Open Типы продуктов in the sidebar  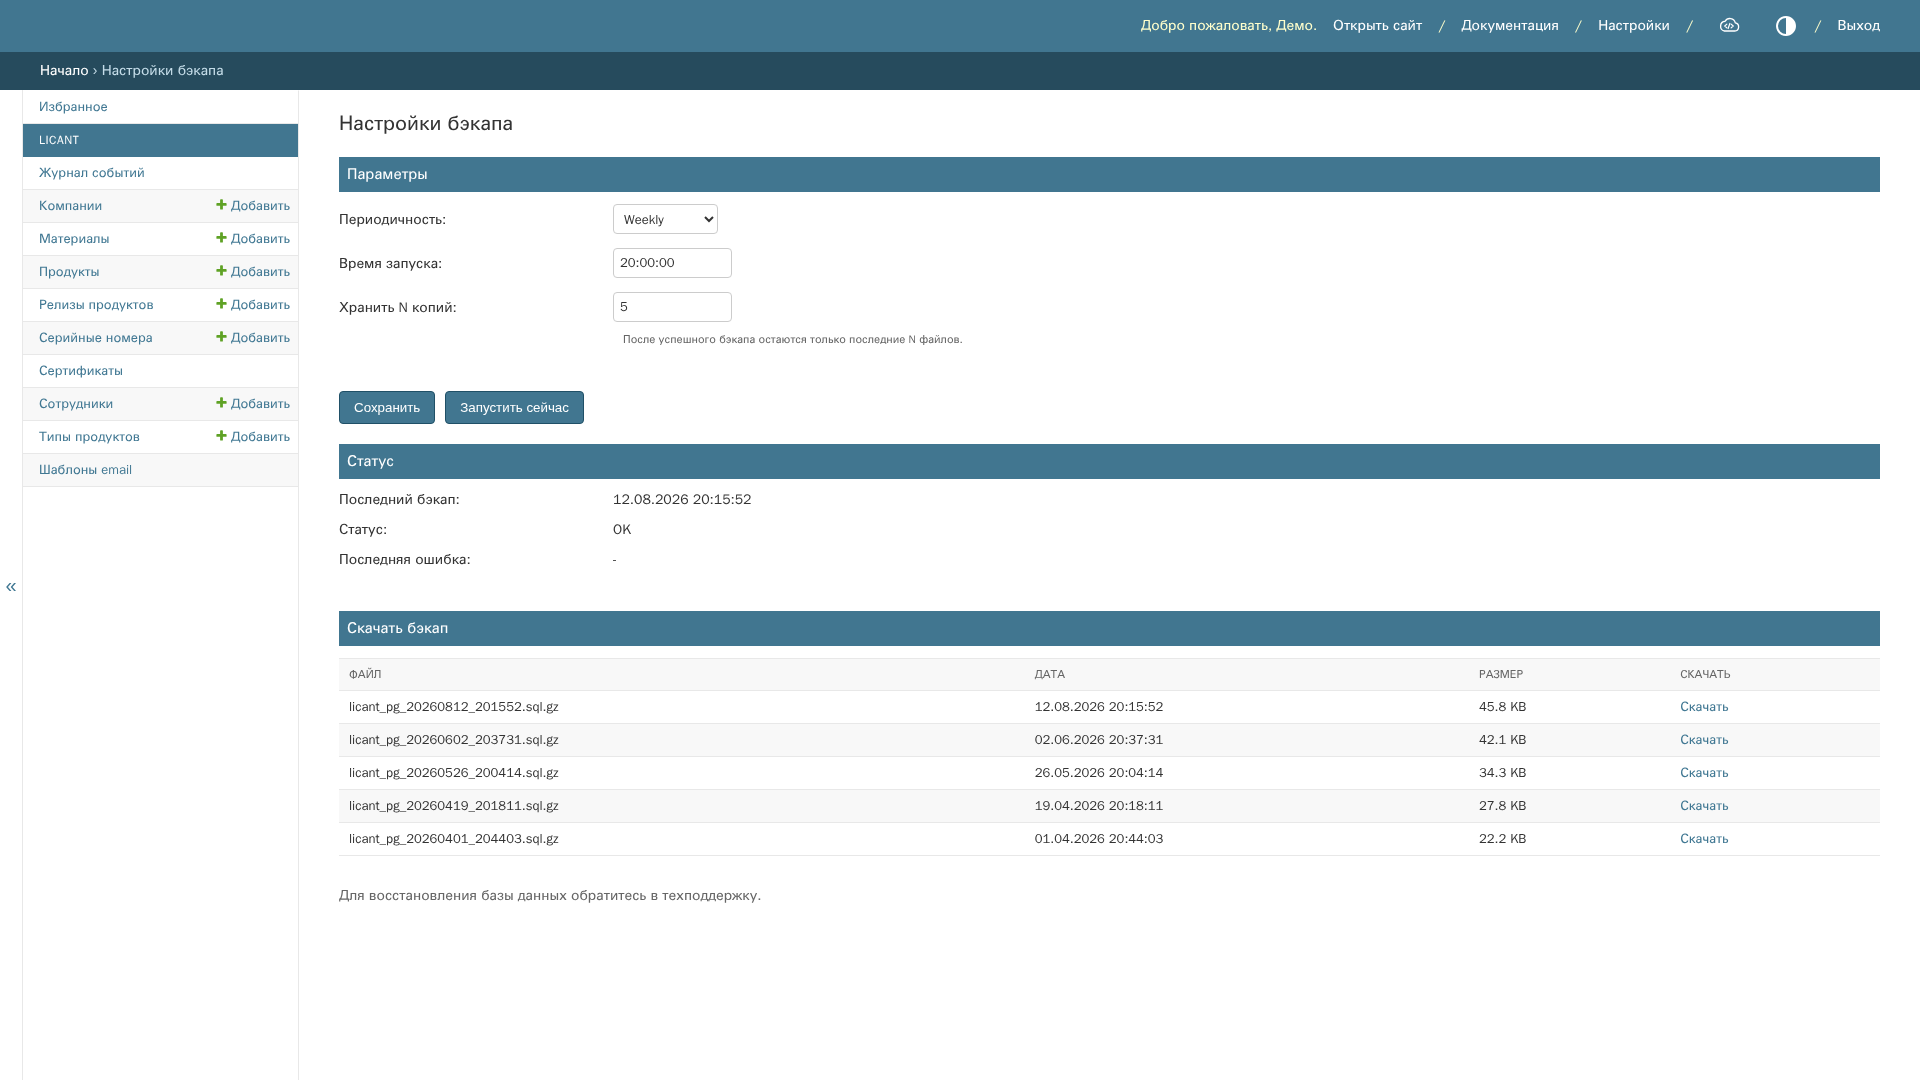[89, 437]
